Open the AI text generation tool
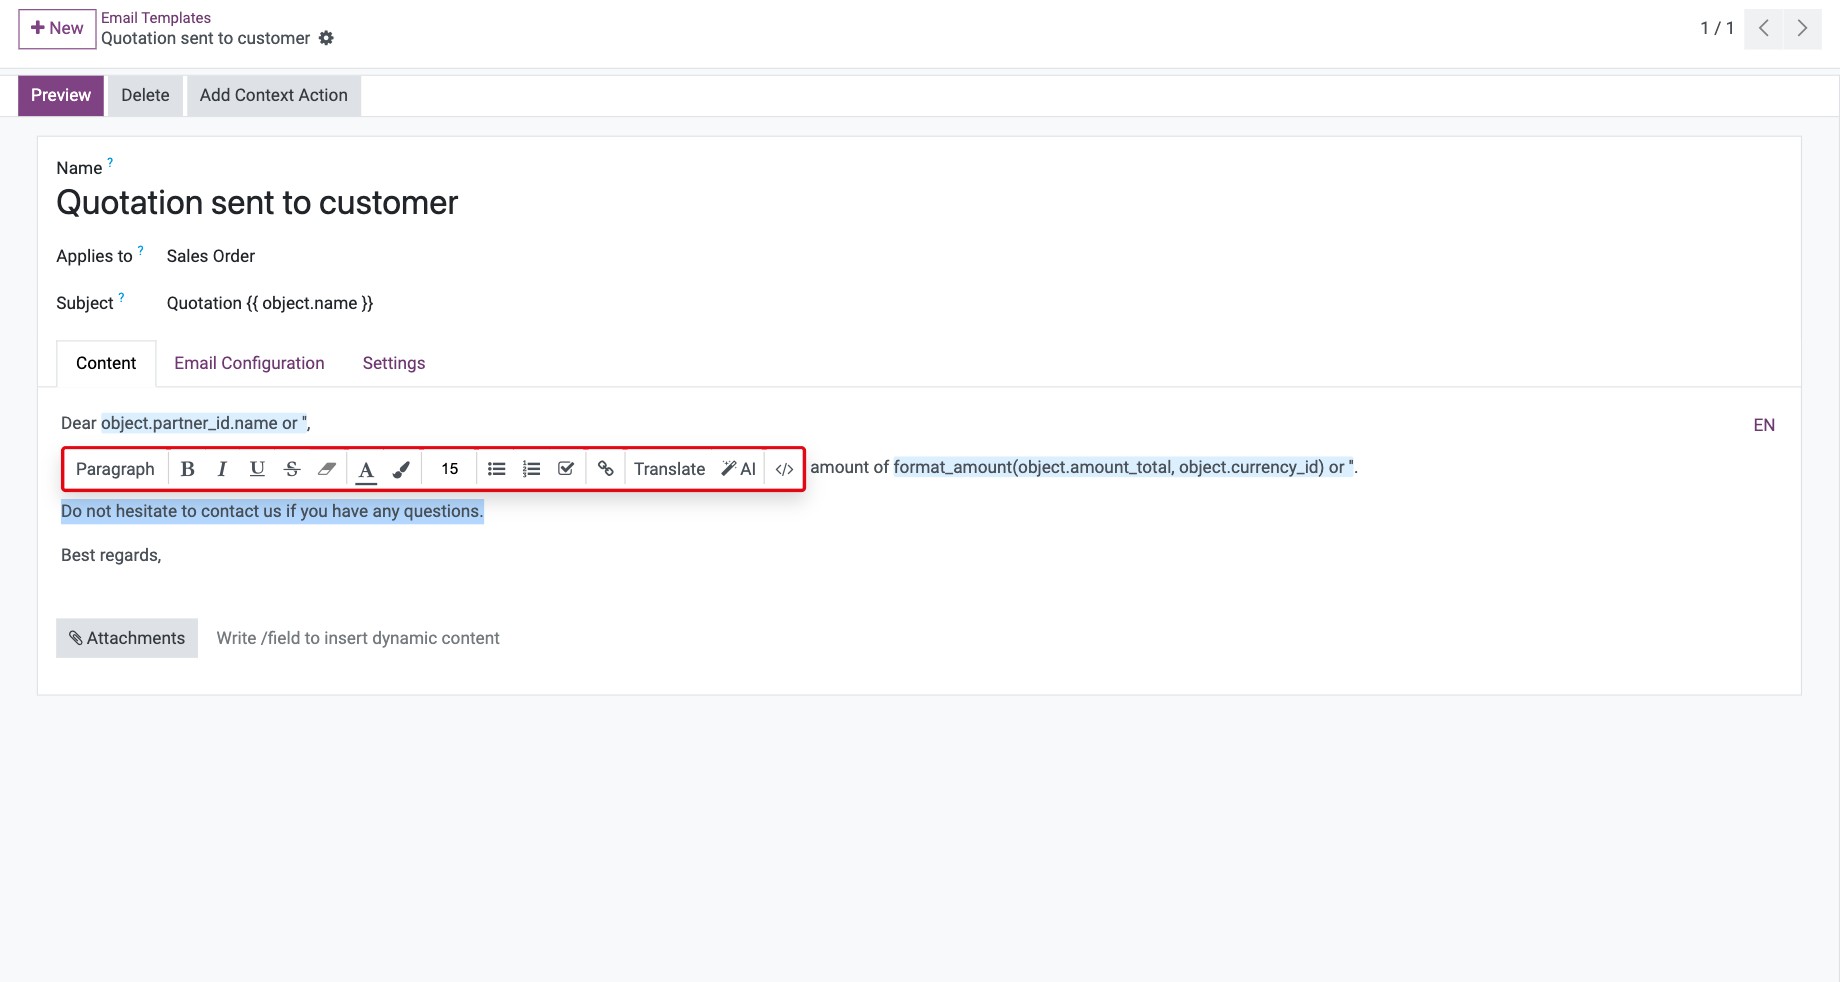 pyautogui.click(x=739, y=469)
